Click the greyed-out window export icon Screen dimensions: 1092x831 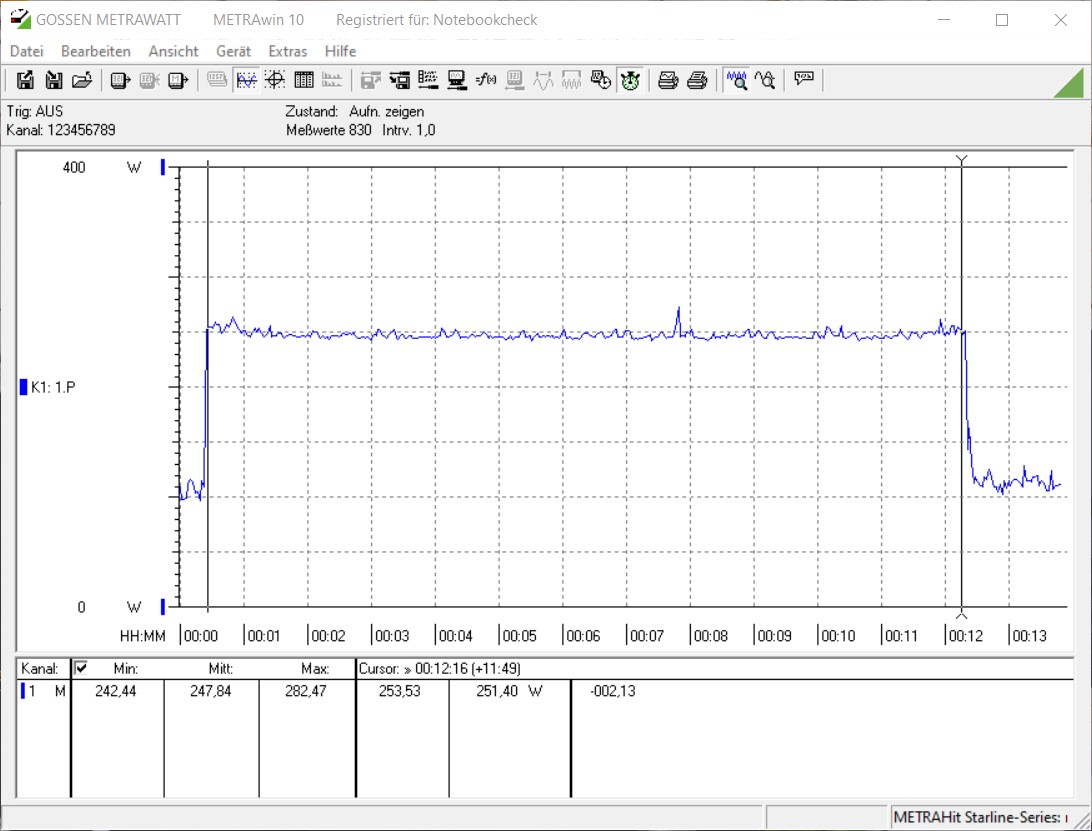370,80
